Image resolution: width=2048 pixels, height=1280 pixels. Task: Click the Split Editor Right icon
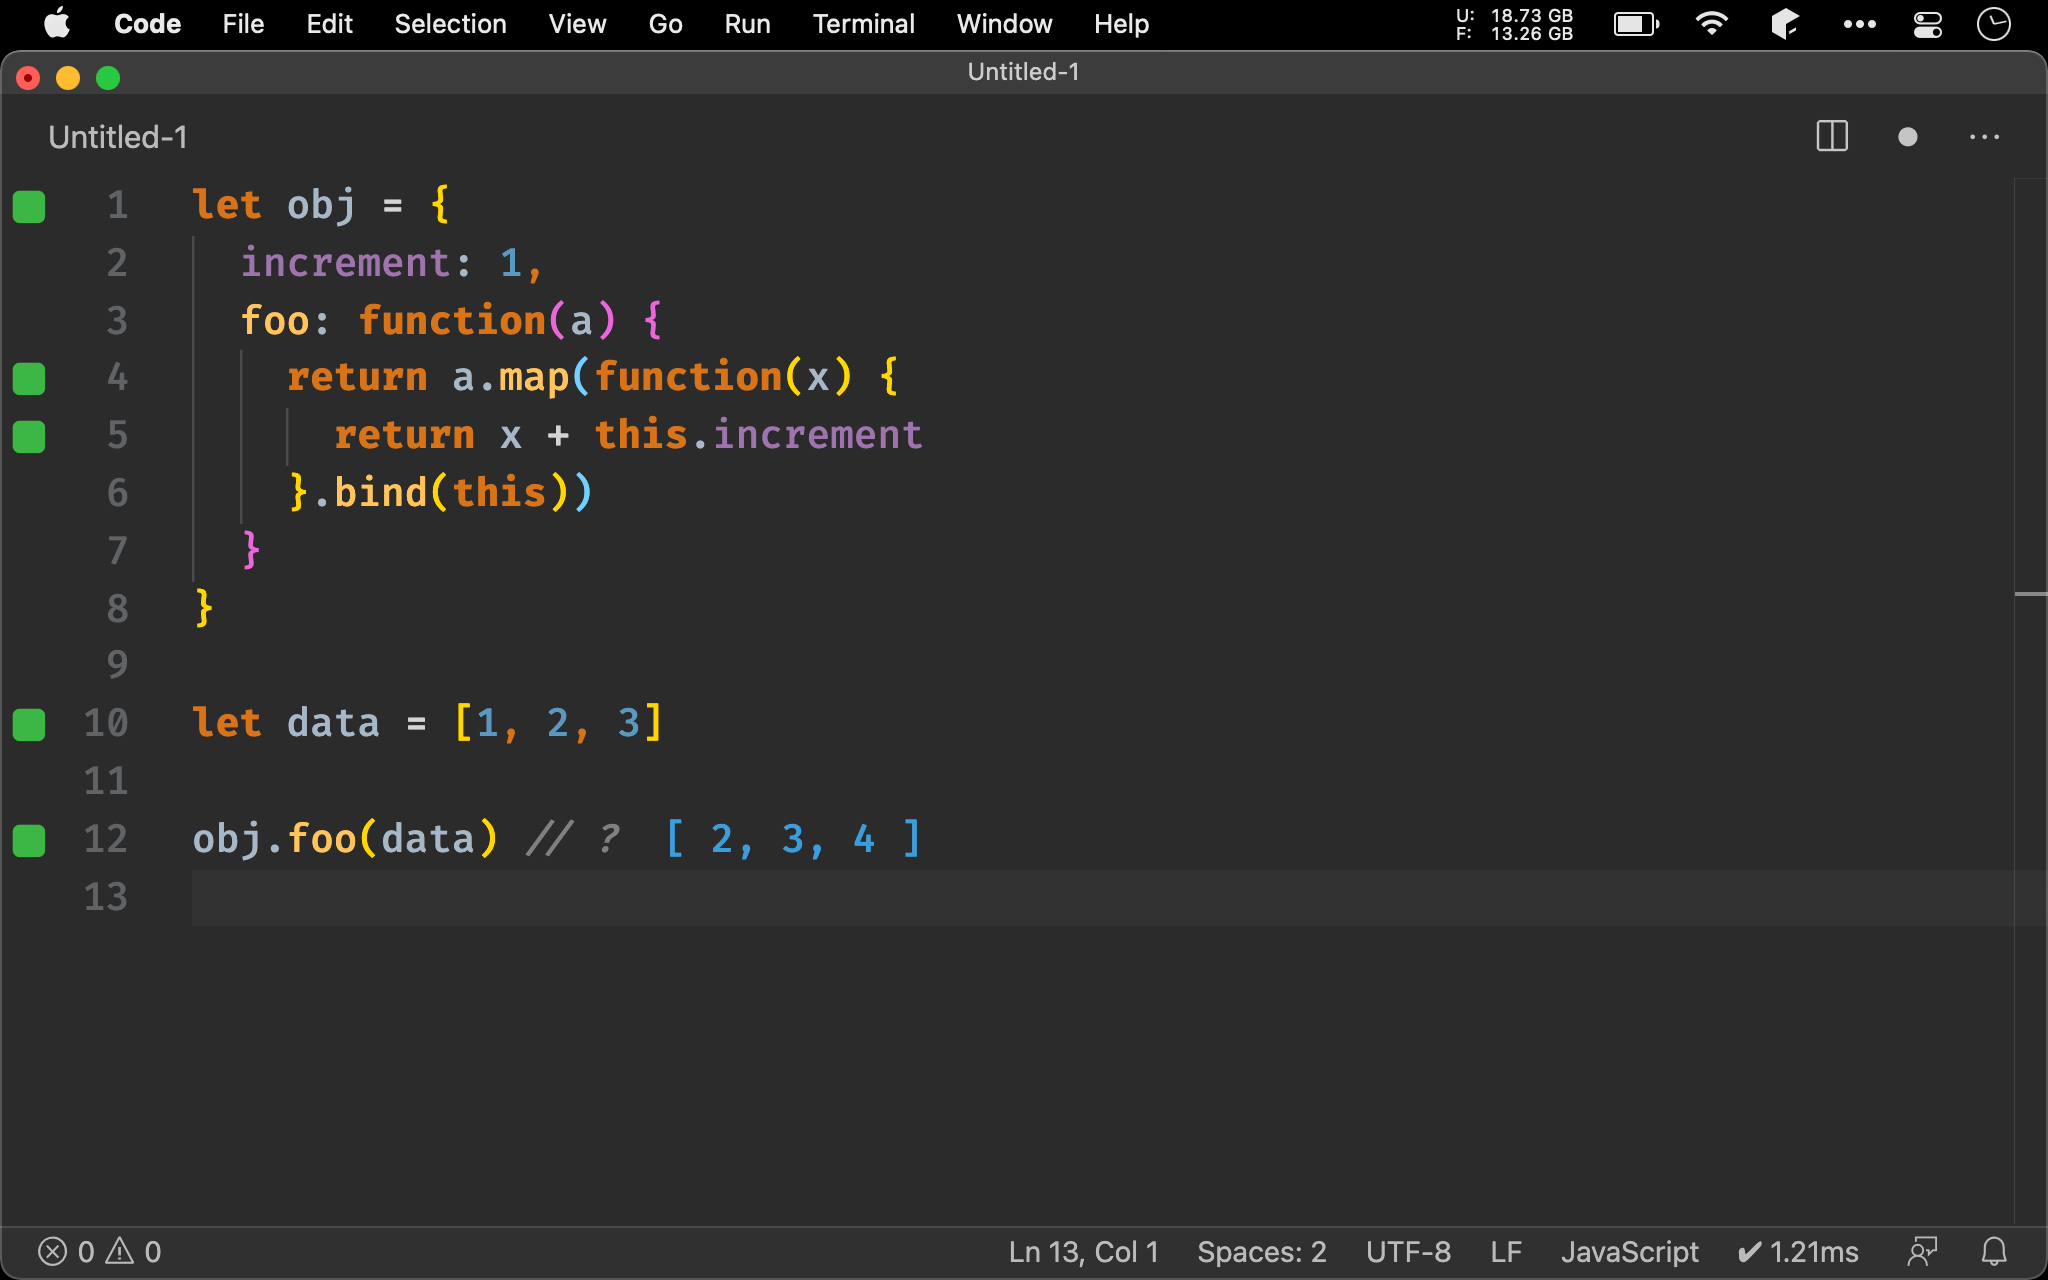coord(1832,137)
